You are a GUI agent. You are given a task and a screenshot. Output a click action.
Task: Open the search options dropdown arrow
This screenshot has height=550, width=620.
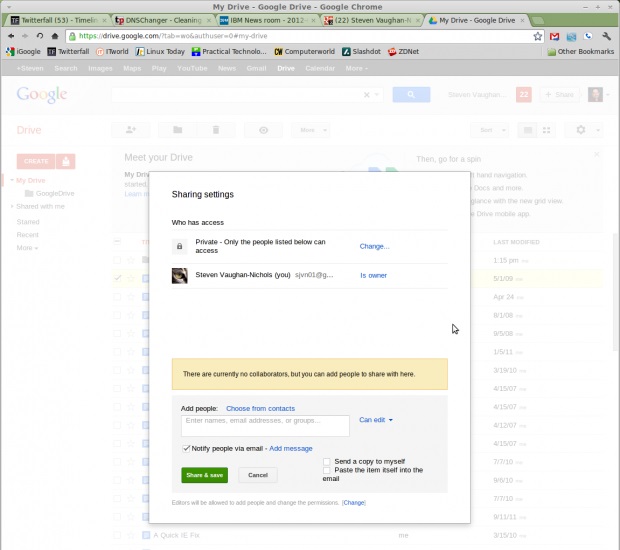(x=377, y=95)
